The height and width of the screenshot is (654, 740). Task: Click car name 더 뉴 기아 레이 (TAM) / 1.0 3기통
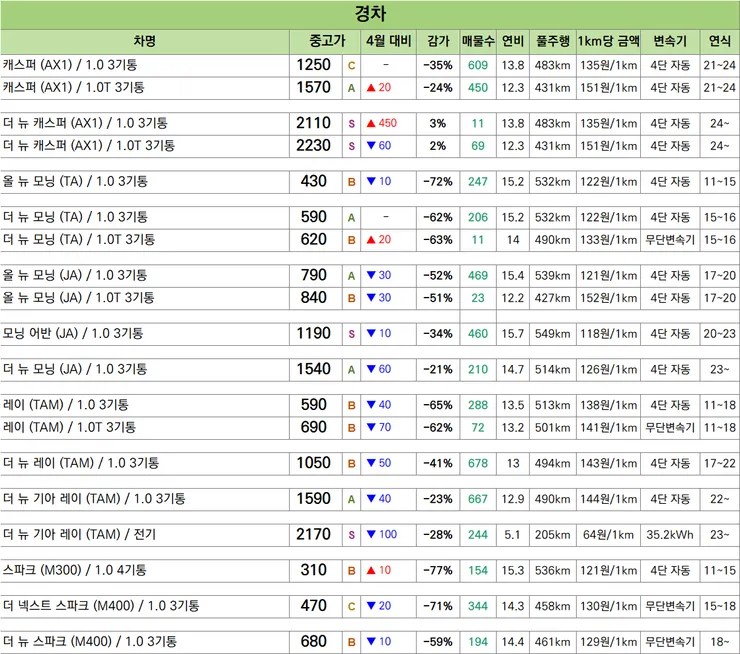[94, 499]
